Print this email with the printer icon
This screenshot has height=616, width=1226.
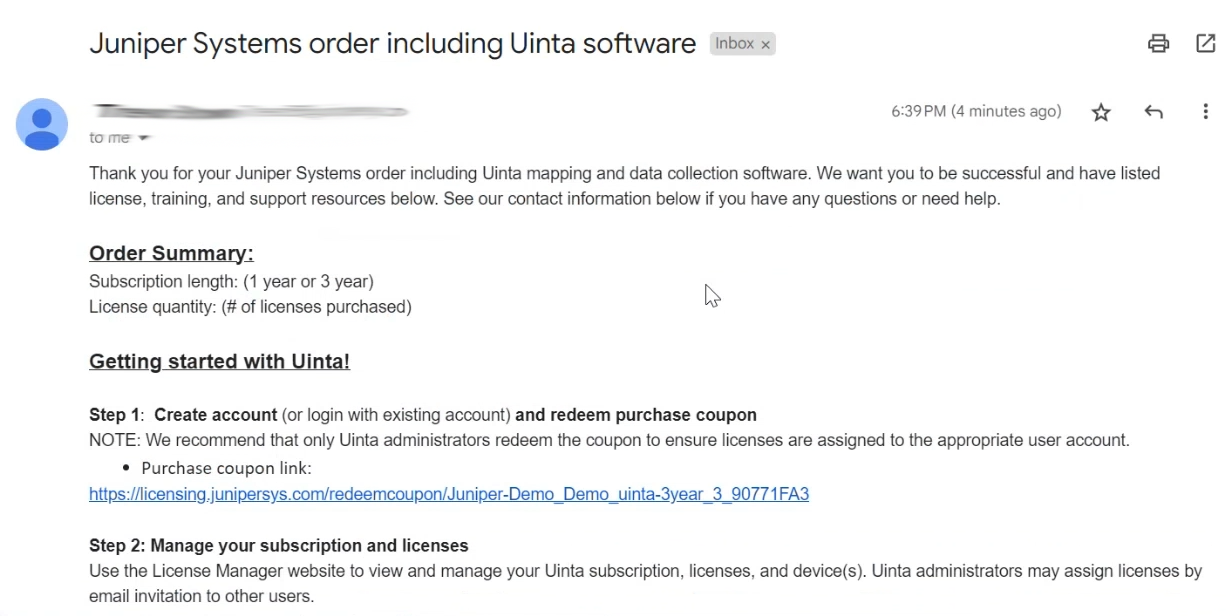pos(1158,43)
